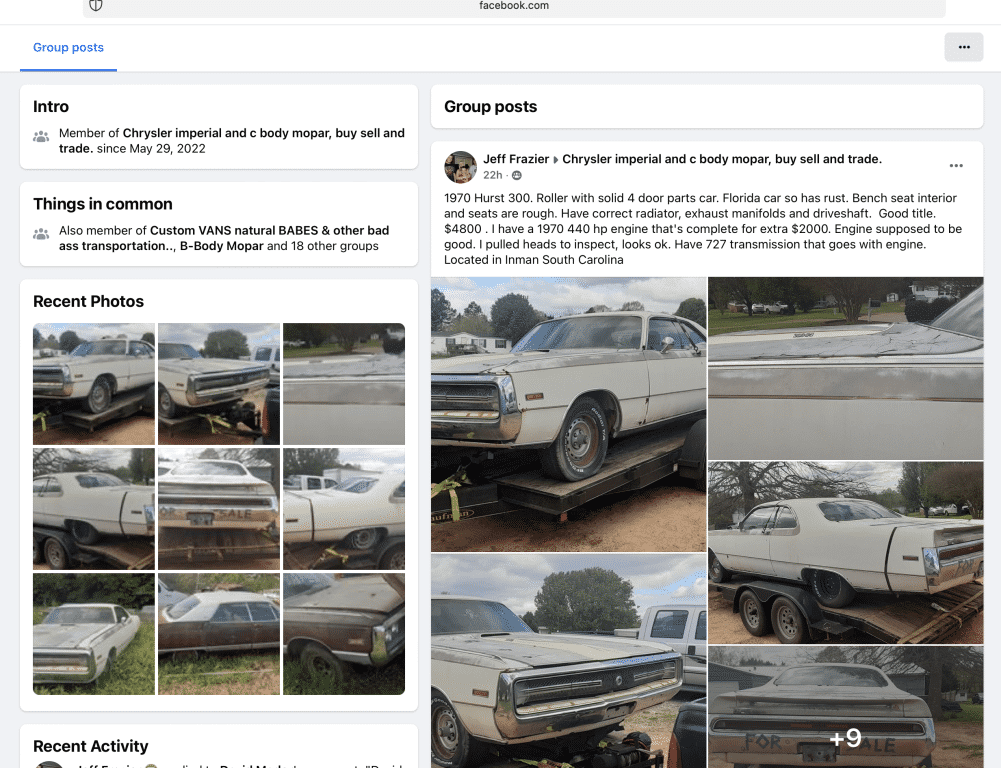This screenshot has height=768, width=1001.
Task: Open Custom VANS natural BABES group link
Action: click(269, 231)
